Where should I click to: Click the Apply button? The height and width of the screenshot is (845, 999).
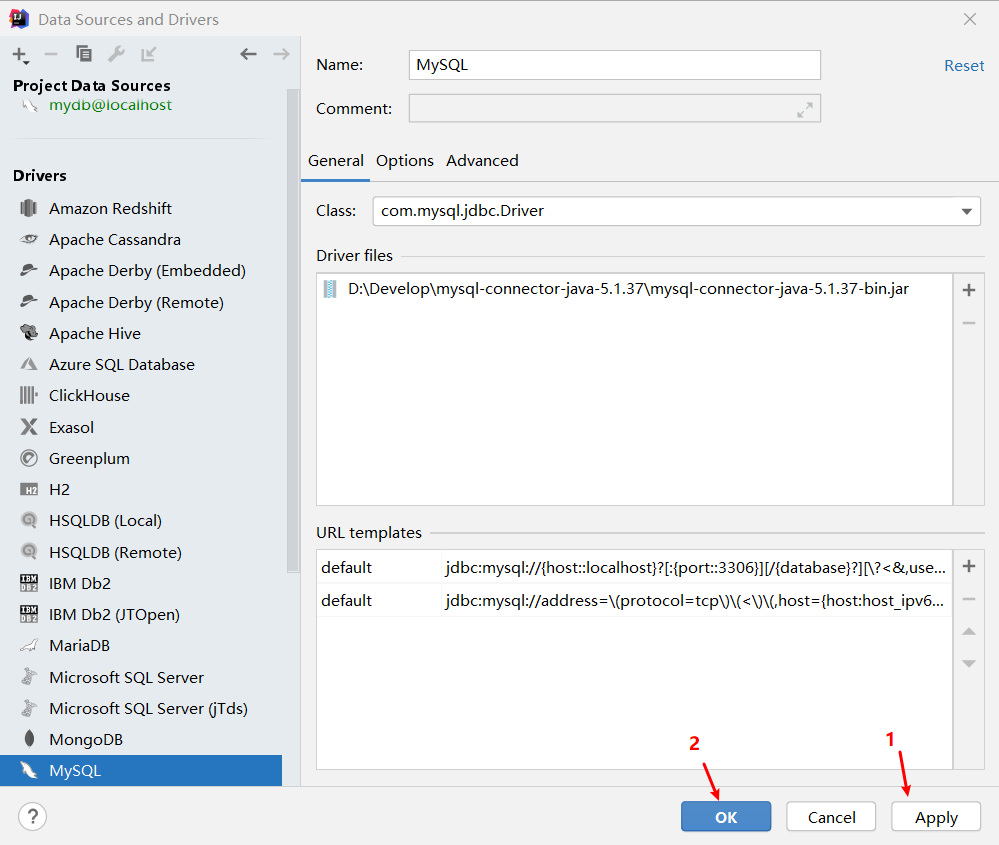[x=936, y=816]
